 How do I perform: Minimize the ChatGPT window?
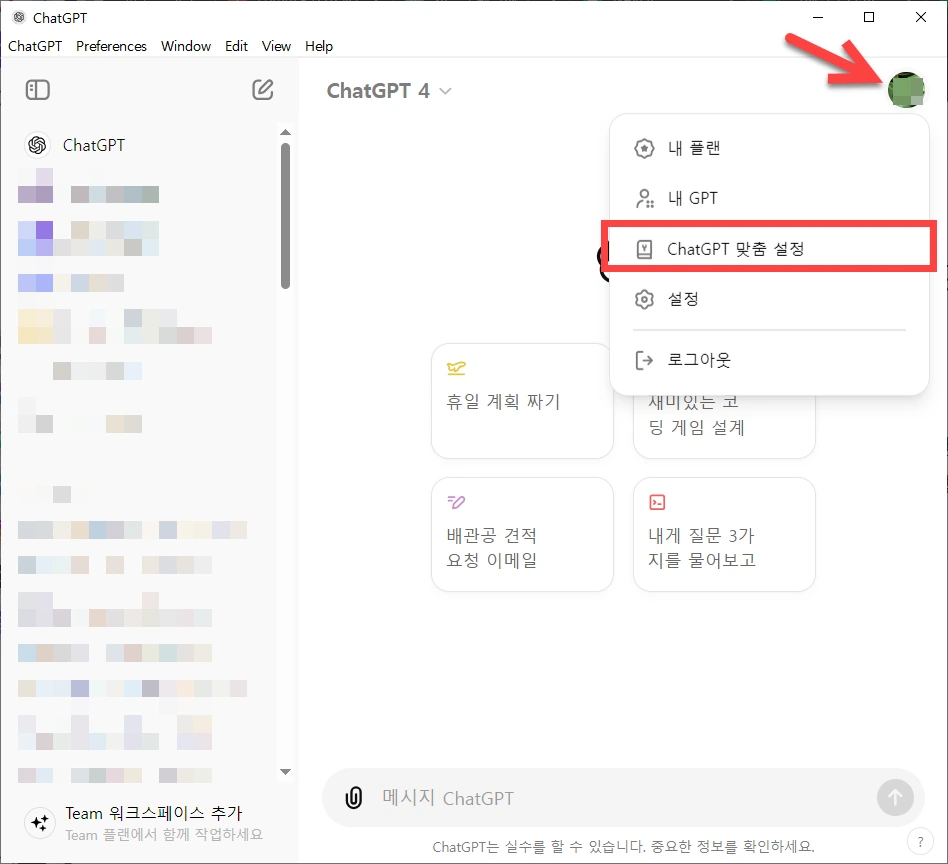point(818,18)
